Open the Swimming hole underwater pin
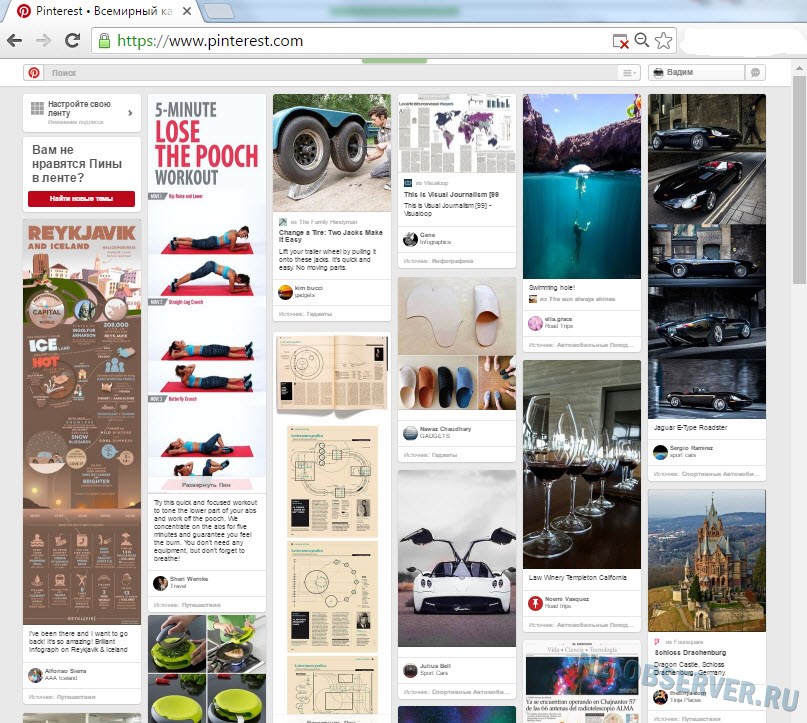807x723 pixels. tap(582, 186)
